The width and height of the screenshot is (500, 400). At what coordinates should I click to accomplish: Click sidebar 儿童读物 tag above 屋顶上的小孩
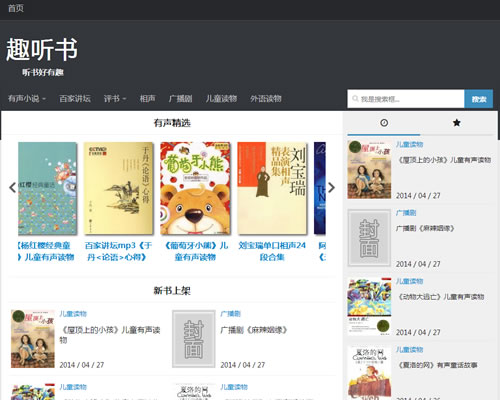pyautogui.click(x=409, y=144)
